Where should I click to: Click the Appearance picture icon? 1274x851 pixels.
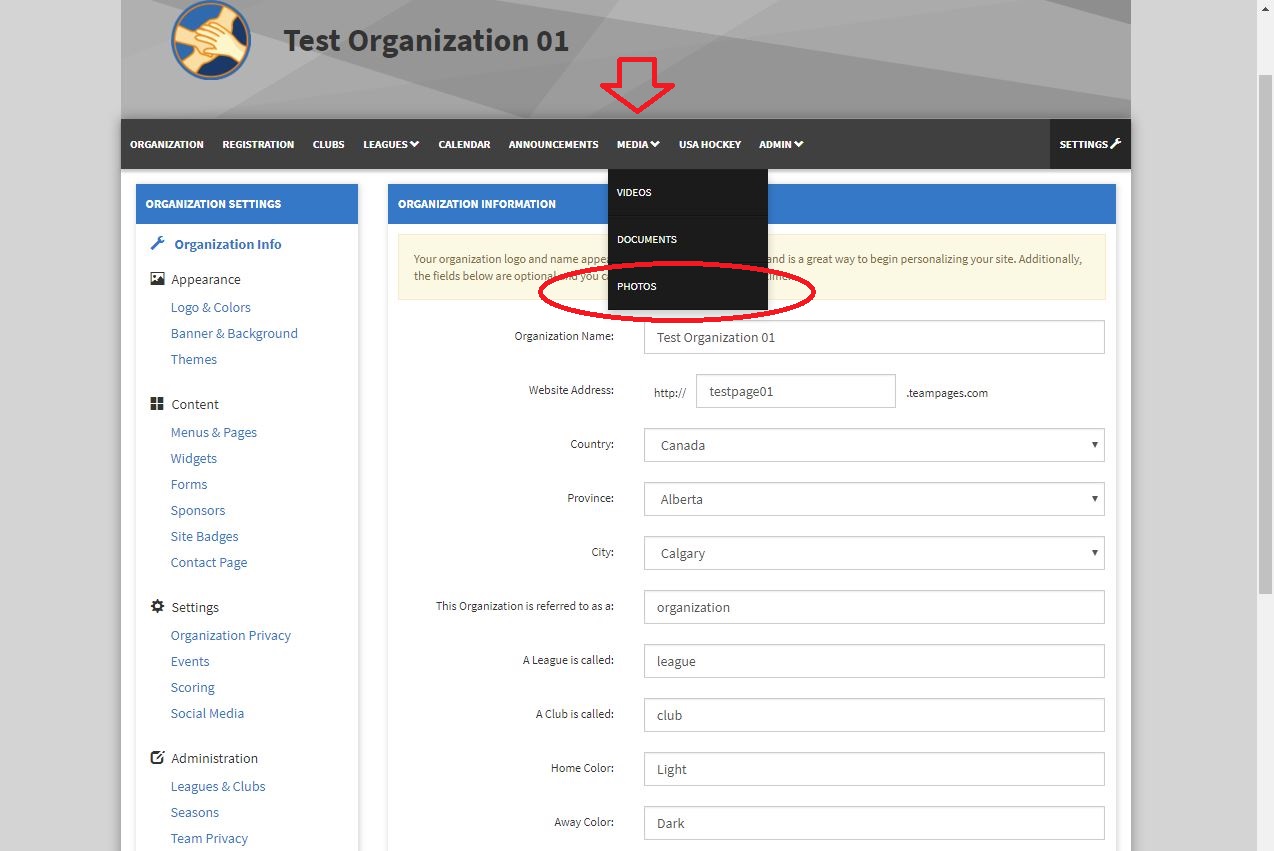pos(157,279)
